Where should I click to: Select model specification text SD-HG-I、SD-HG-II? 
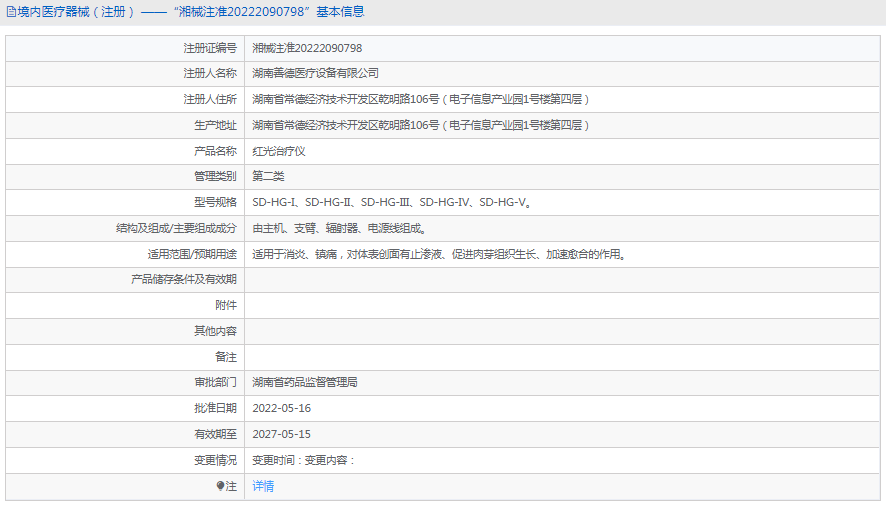[302, 202]
